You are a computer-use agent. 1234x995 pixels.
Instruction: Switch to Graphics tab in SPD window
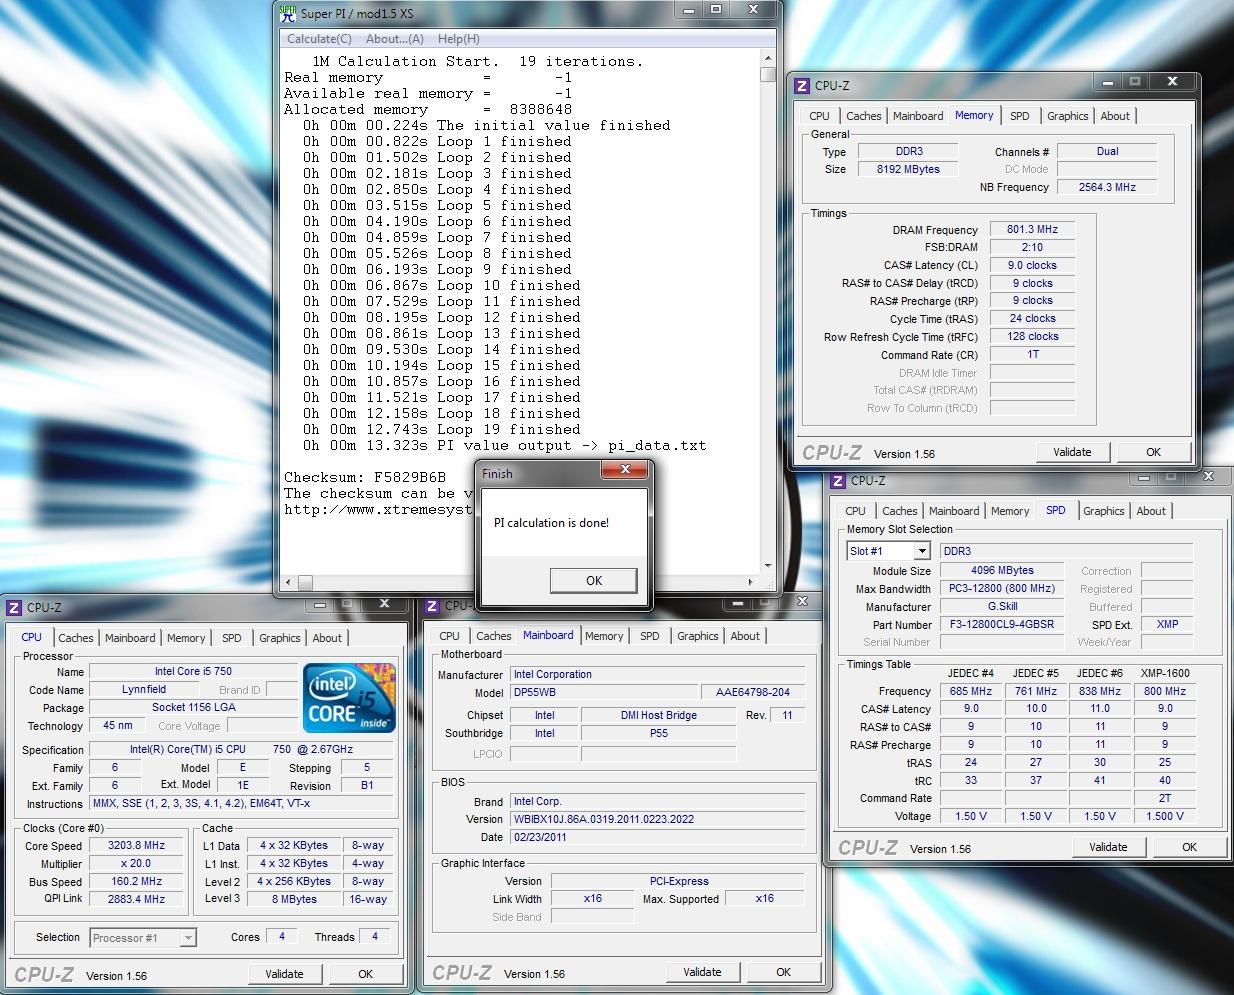[x=1104, y=511]
